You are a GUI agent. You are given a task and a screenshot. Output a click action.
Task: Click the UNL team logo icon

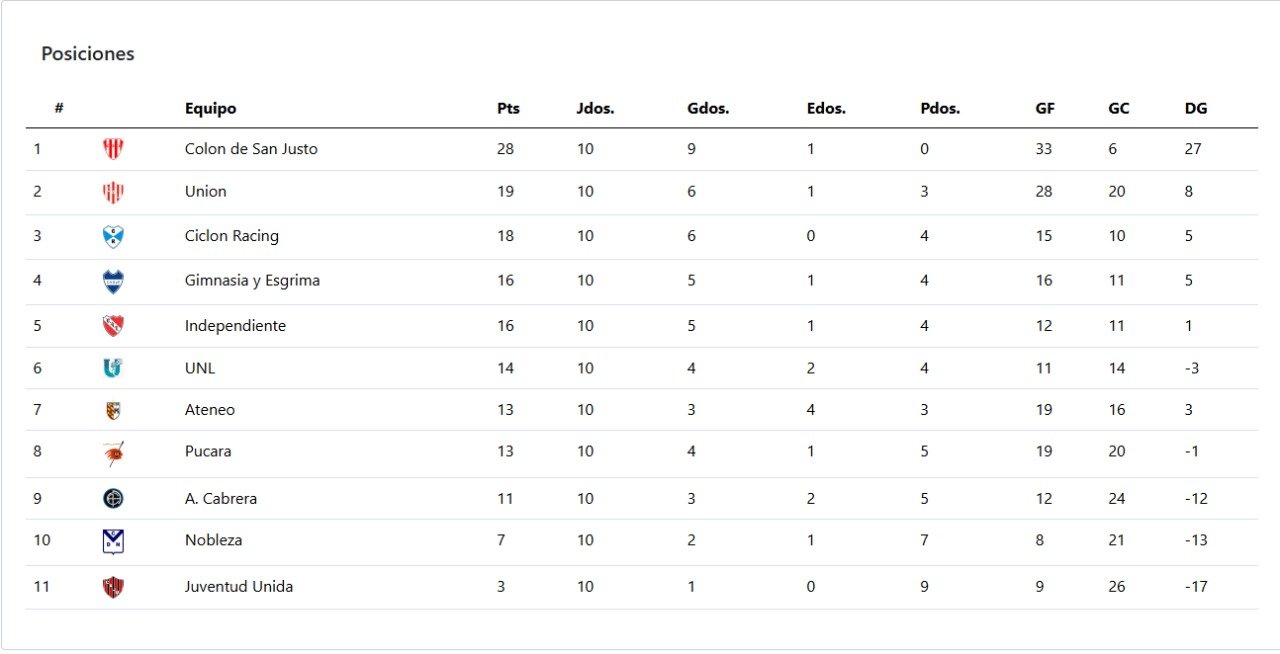(113, 368)
